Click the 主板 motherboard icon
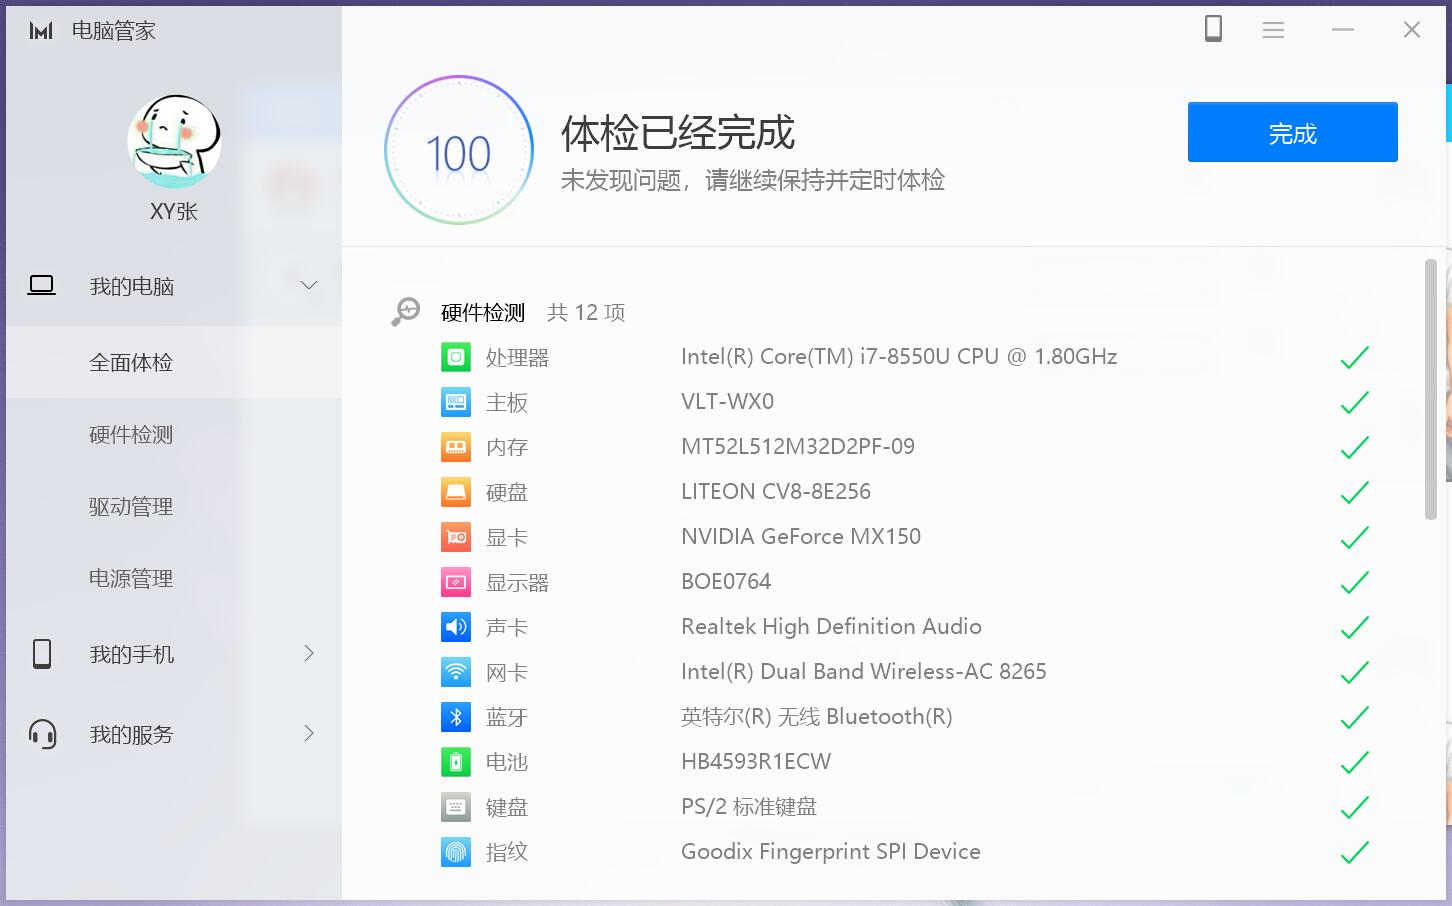1452x906 pixels. tap(455, 401)
